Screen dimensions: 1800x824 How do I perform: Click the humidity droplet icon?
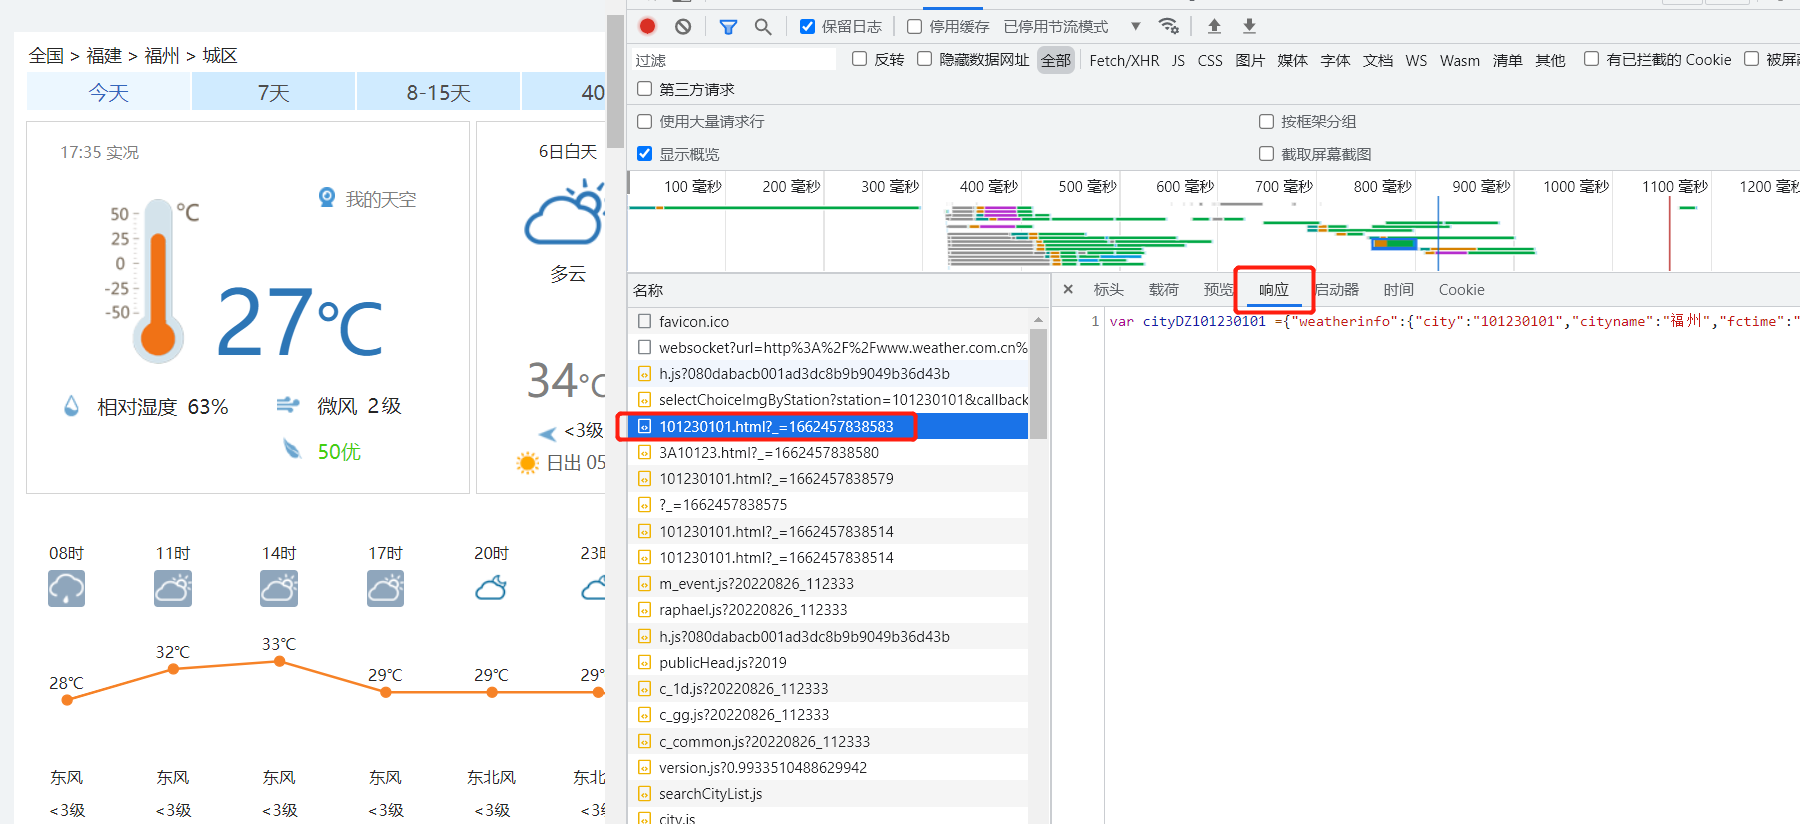click(x=71, y=406)
